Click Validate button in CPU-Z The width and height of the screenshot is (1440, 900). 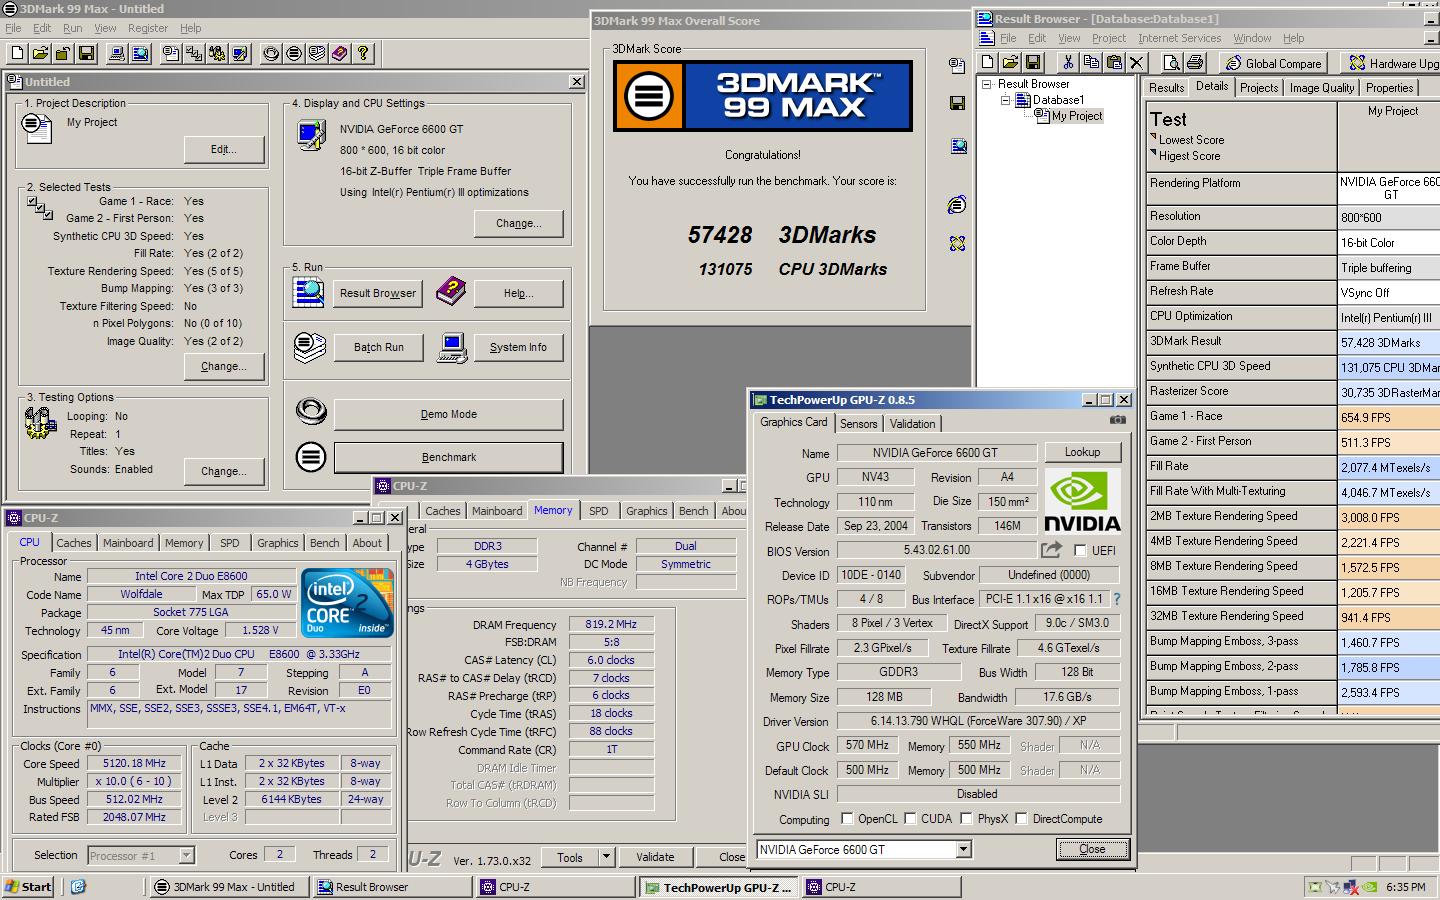coord(654,857)
